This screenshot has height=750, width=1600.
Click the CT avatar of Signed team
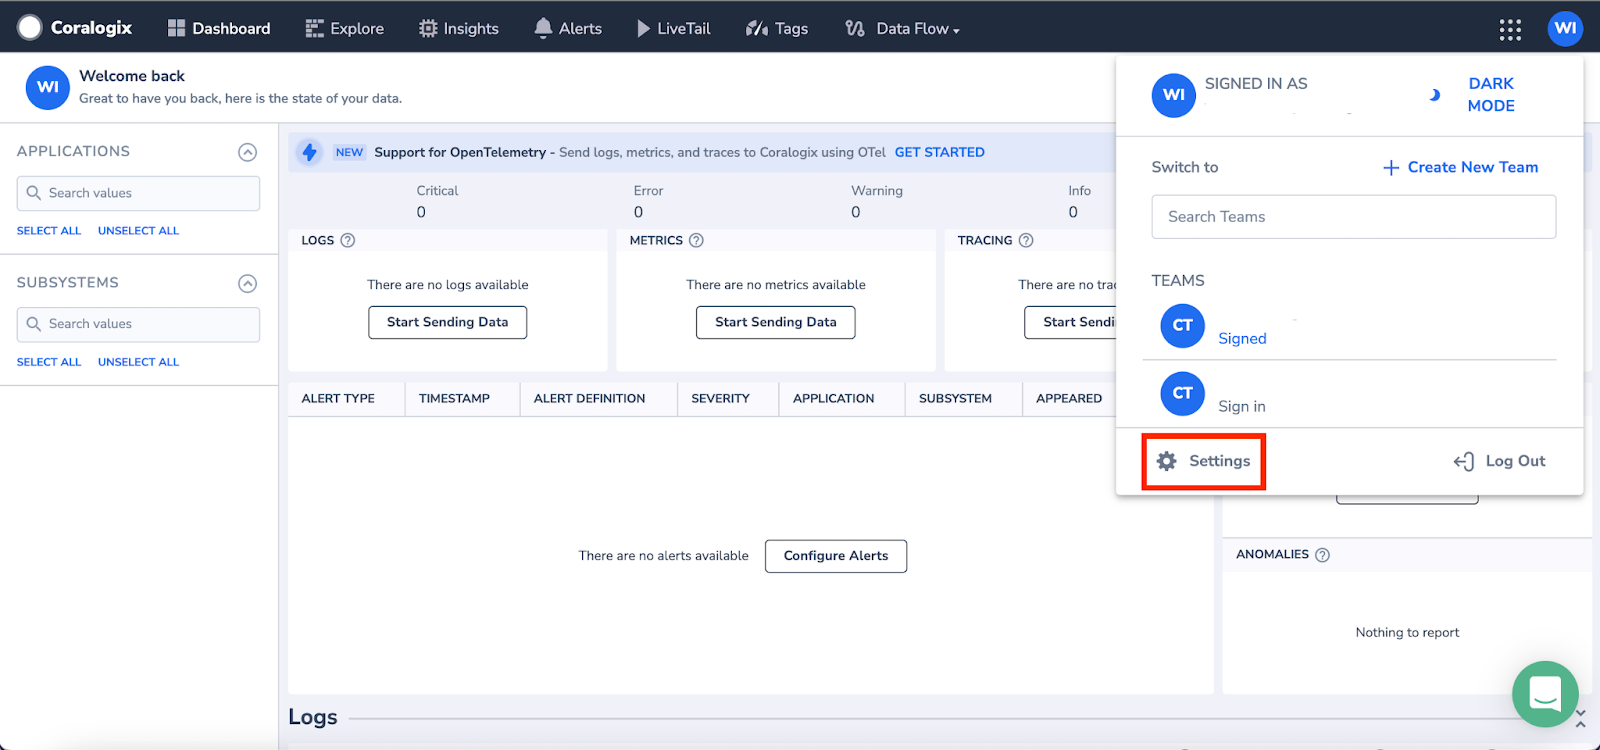pyautogui.click(x=1183, y=326)
